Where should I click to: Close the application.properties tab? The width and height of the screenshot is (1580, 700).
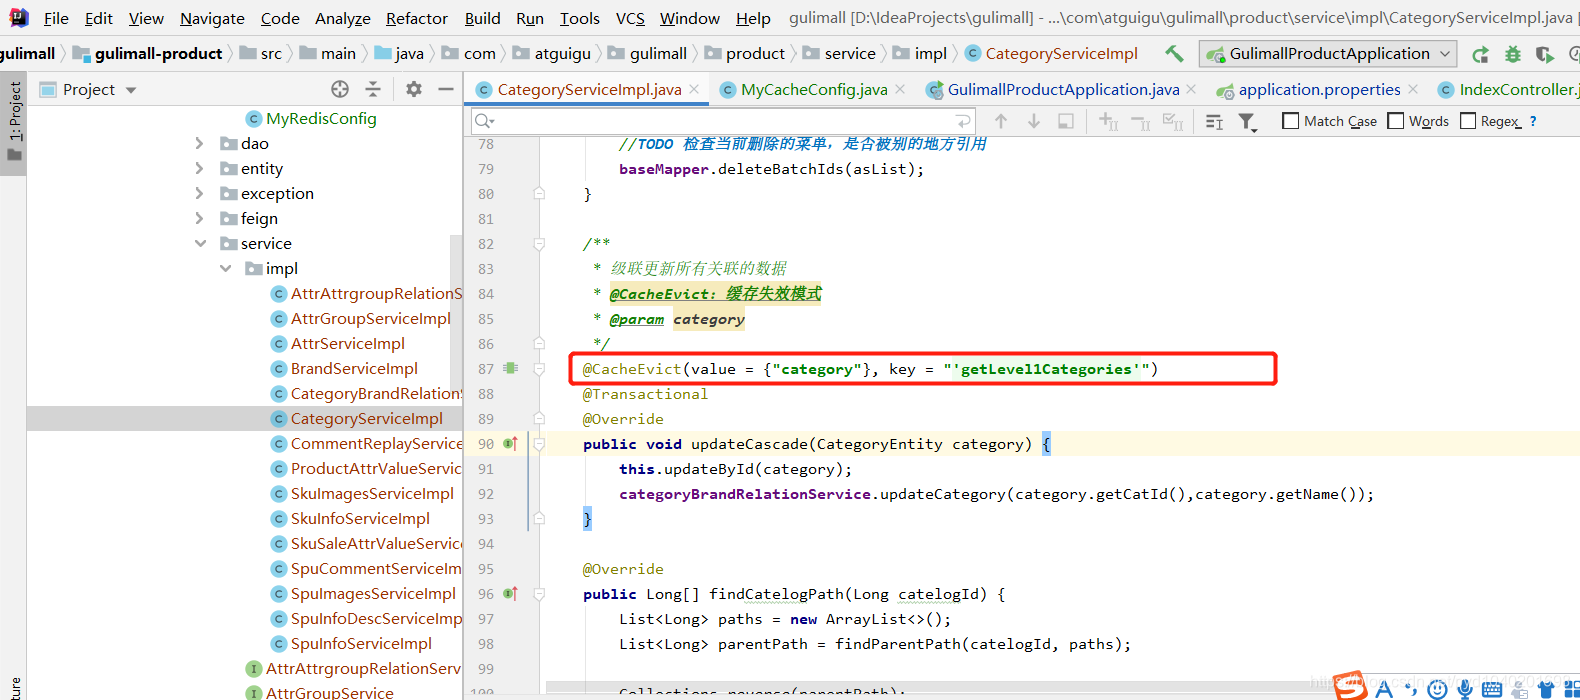point(1413,89)
